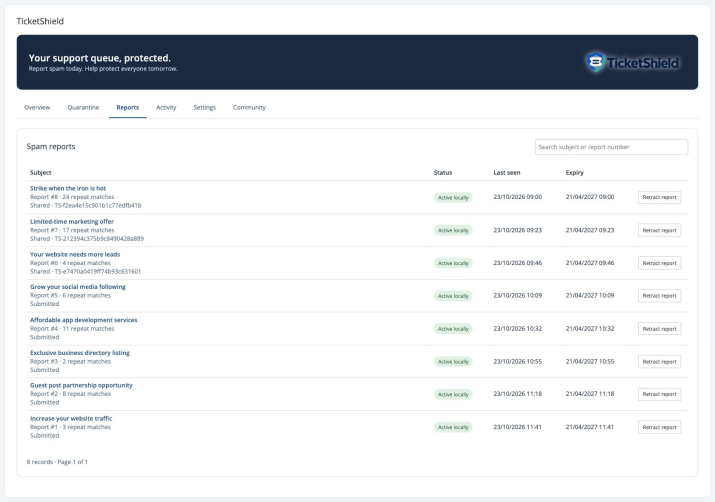The height and width of the screenshot is (502, 715).
Task: Switch to the Quarantine tab
Action: (x=83, y=108)
